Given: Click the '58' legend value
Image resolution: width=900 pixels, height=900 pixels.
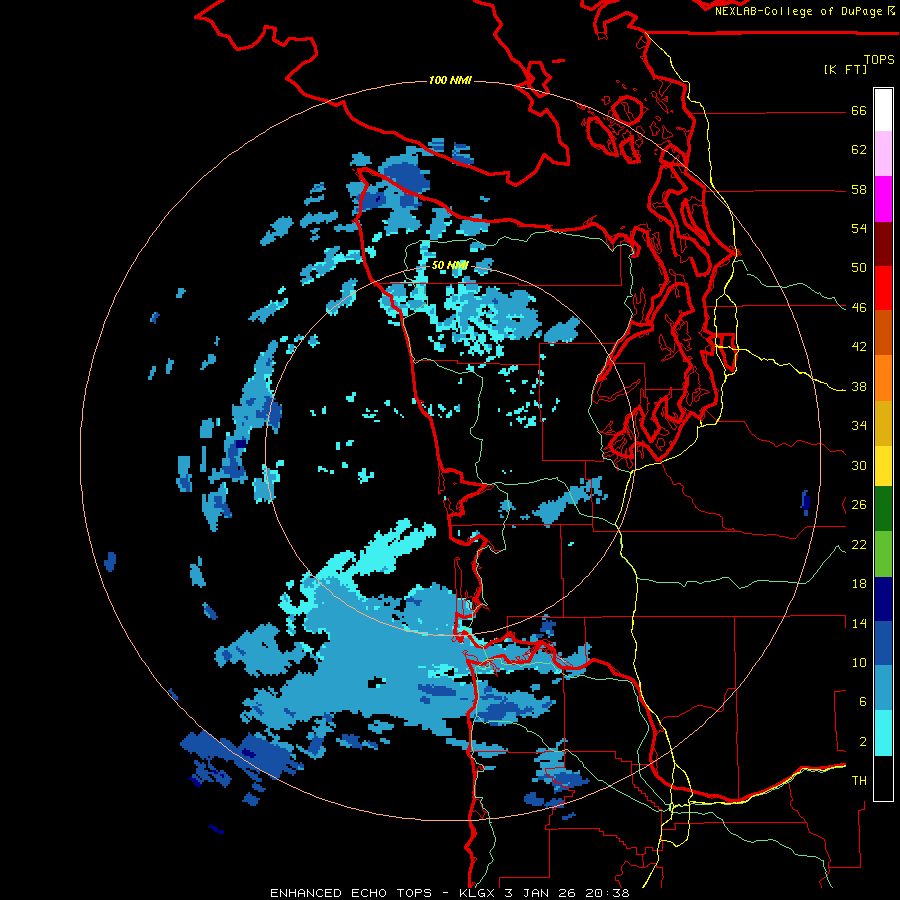Looking at the screenshot, I should point(859,189).
